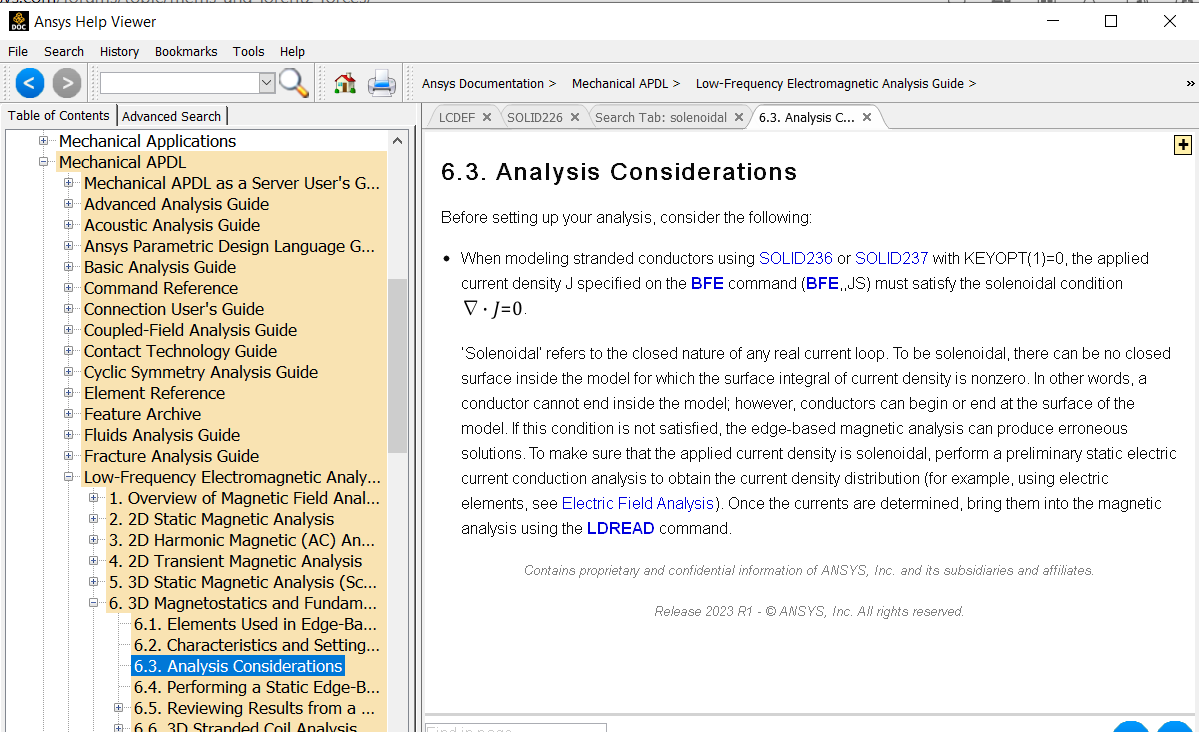Expand the Advanced Analysis Guide node
Viewport: 1199px width, 732px height.
click(69, 204)
